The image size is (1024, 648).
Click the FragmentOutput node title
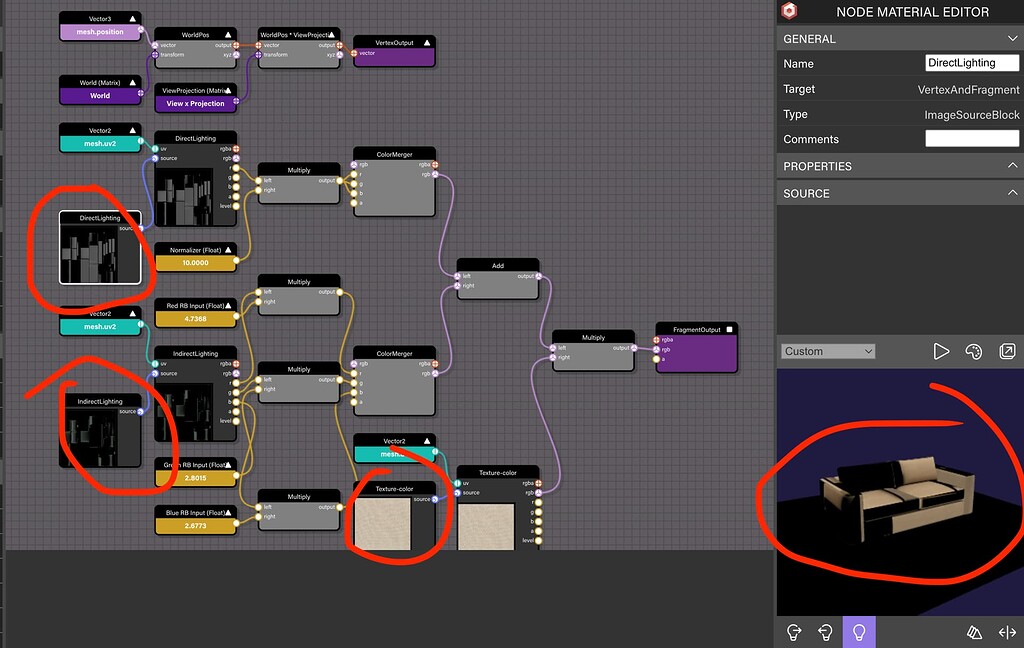tap(696, 330)
